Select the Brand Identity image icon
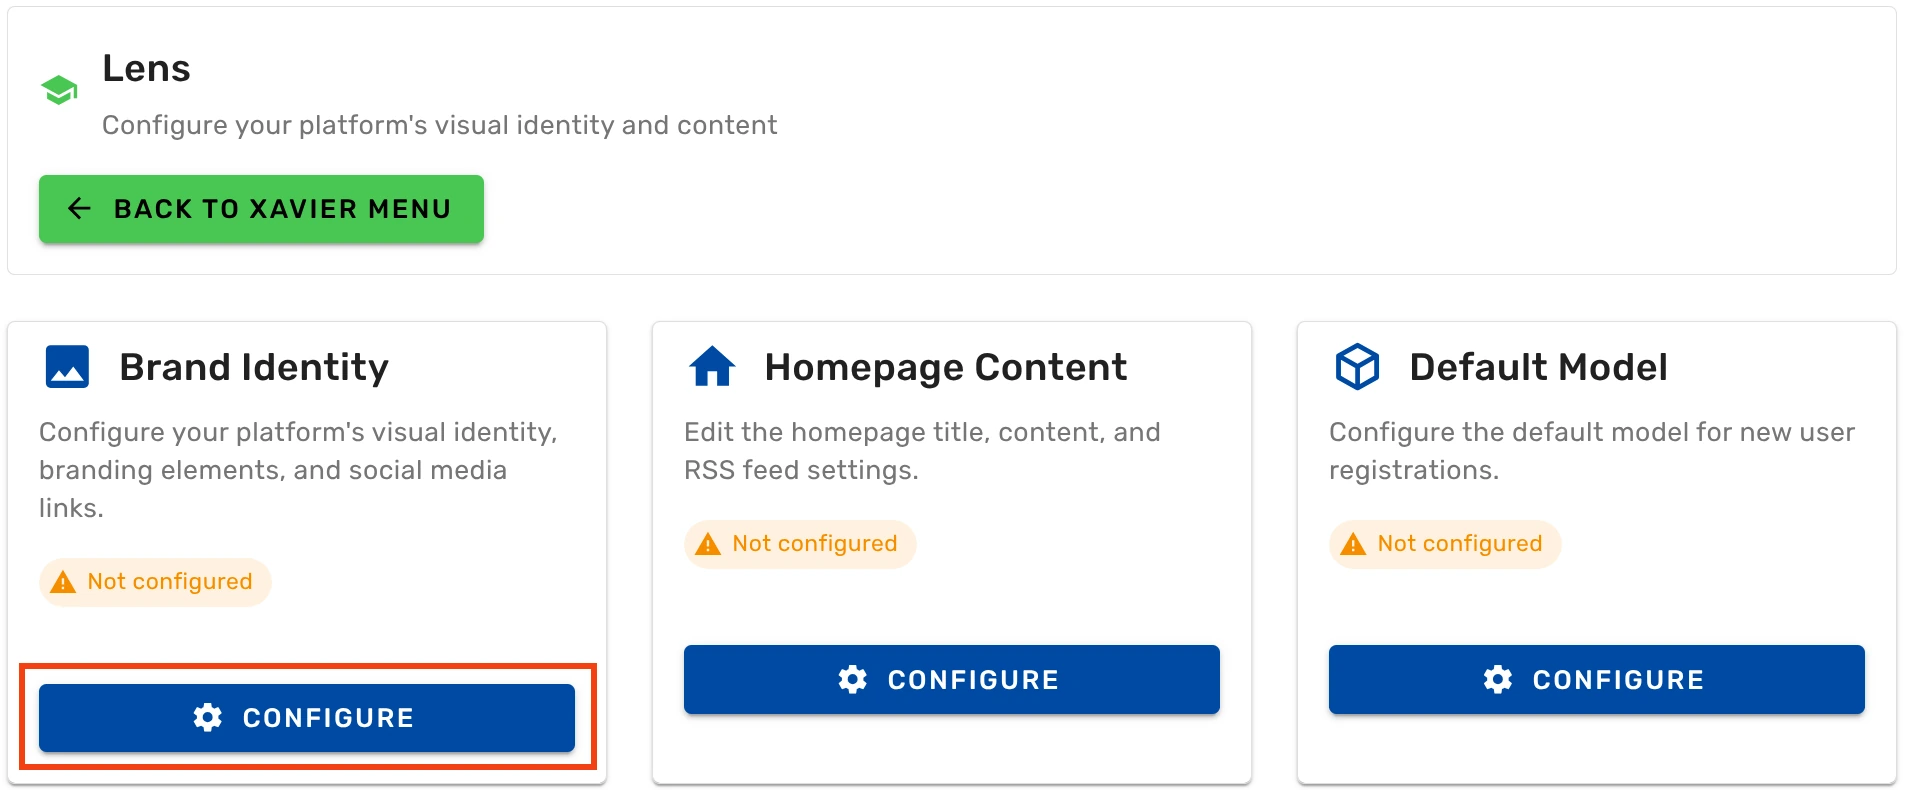This screenshot has height=790, width=1905. click(65, 365)
